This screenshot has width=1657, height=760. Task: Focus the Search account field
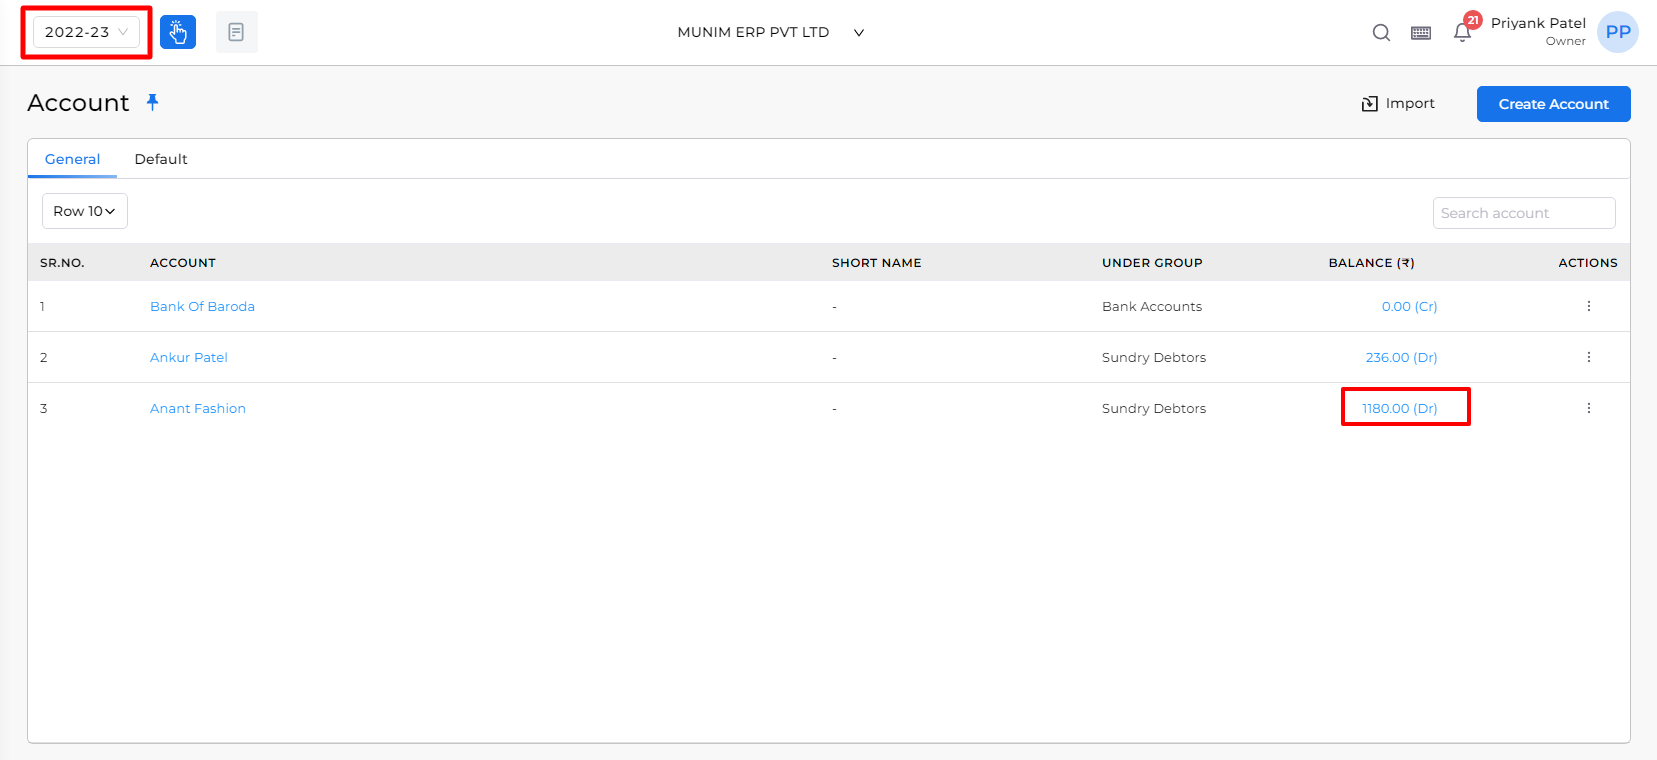tap(1524, 213)
